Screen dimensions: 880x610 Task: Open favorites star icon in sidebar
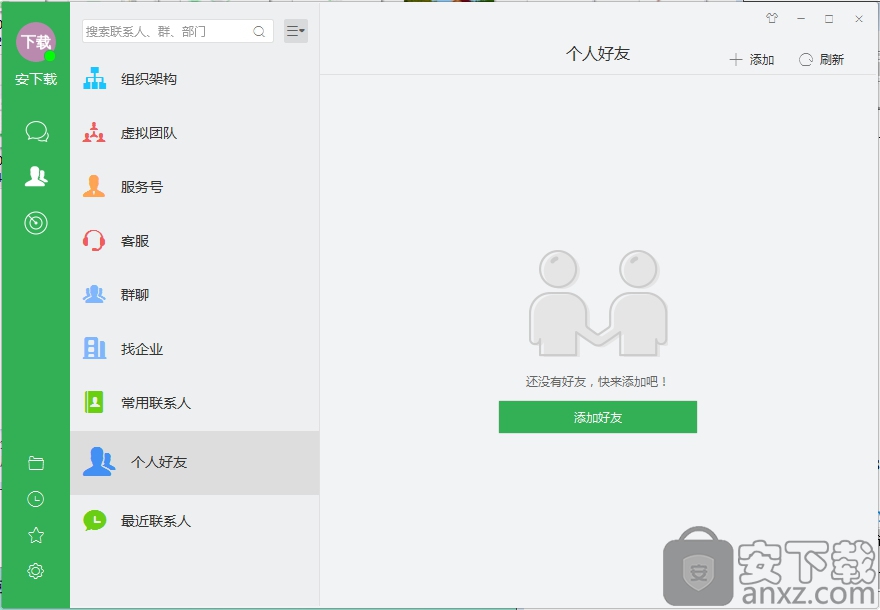[x=36, y=535]
